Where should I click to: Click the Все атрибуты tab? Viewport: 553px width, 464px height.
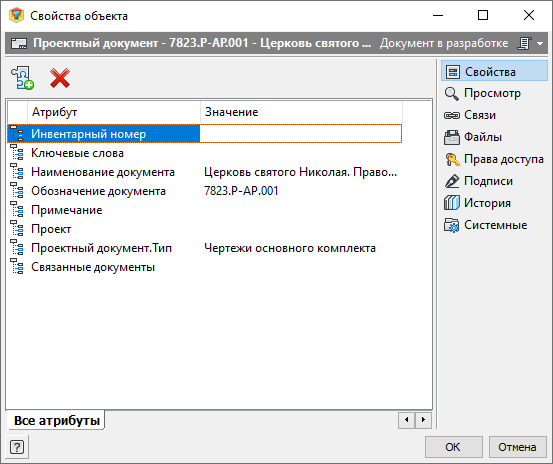click(x=56, y=421)
